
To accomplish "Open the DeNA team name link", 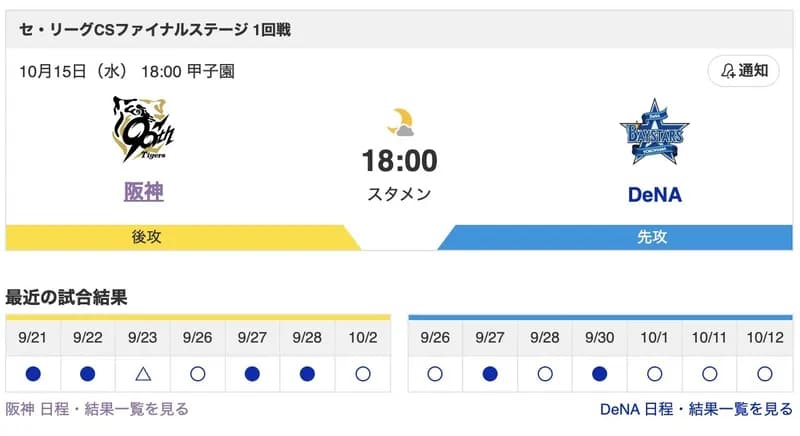I will pyautogui.click(x=655, y=194).
